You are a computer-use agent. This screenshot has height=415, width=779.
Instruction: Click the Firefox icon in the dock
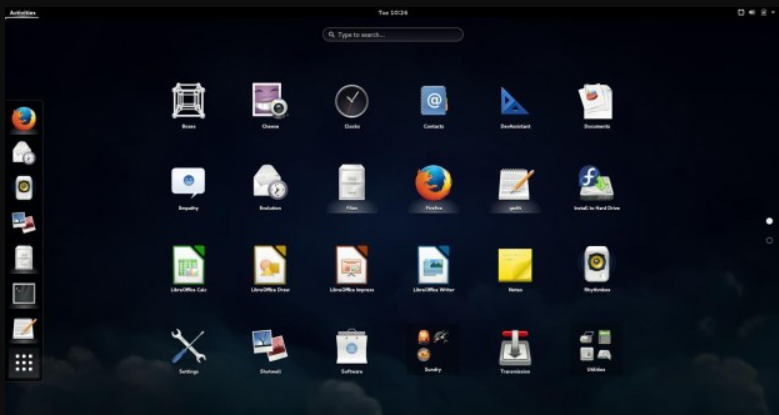point(24,119)
